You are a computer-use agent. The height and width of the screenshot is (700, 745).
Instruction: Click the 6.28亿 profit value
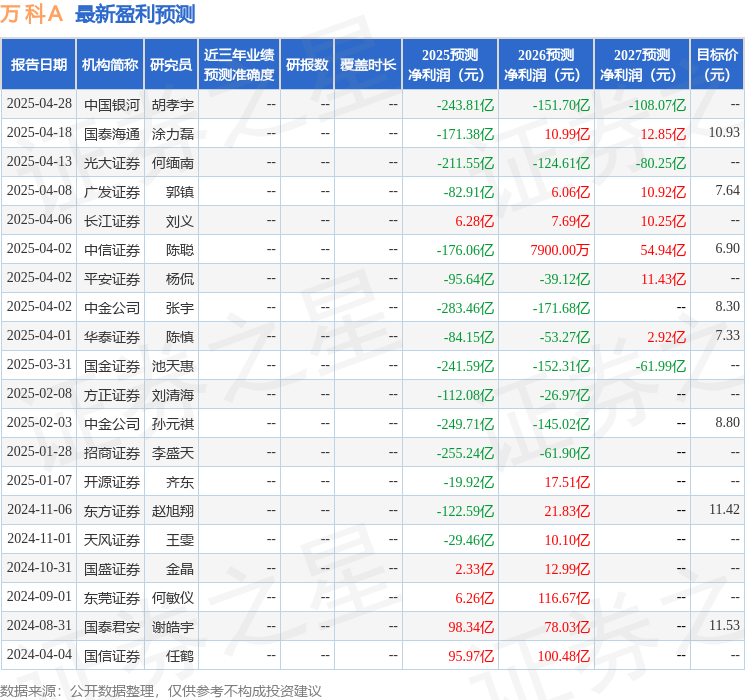[474, 221]
